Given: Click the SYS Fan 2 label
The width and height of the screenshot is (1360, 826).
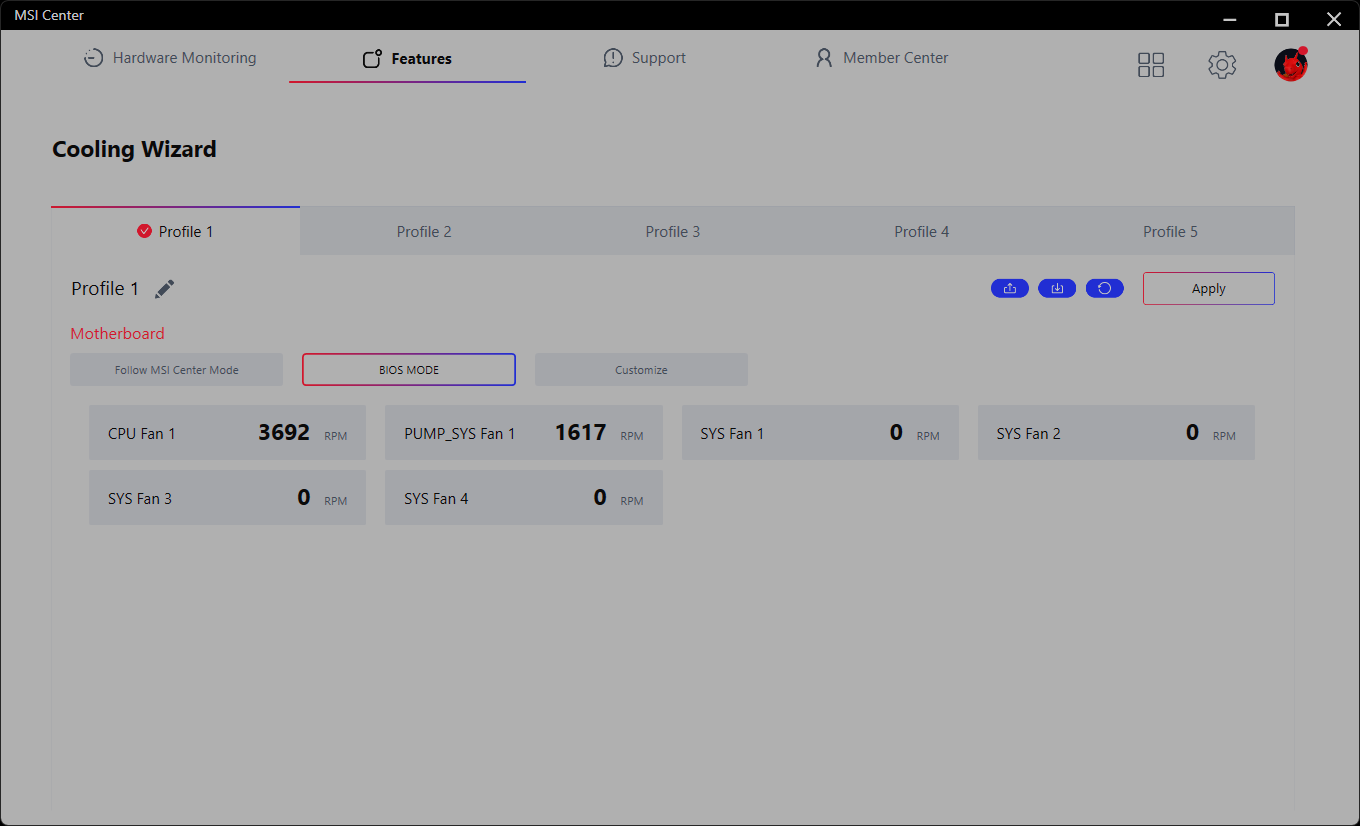Looking at the screenshot, I should pyautogui.click(x=1029, y=434).
